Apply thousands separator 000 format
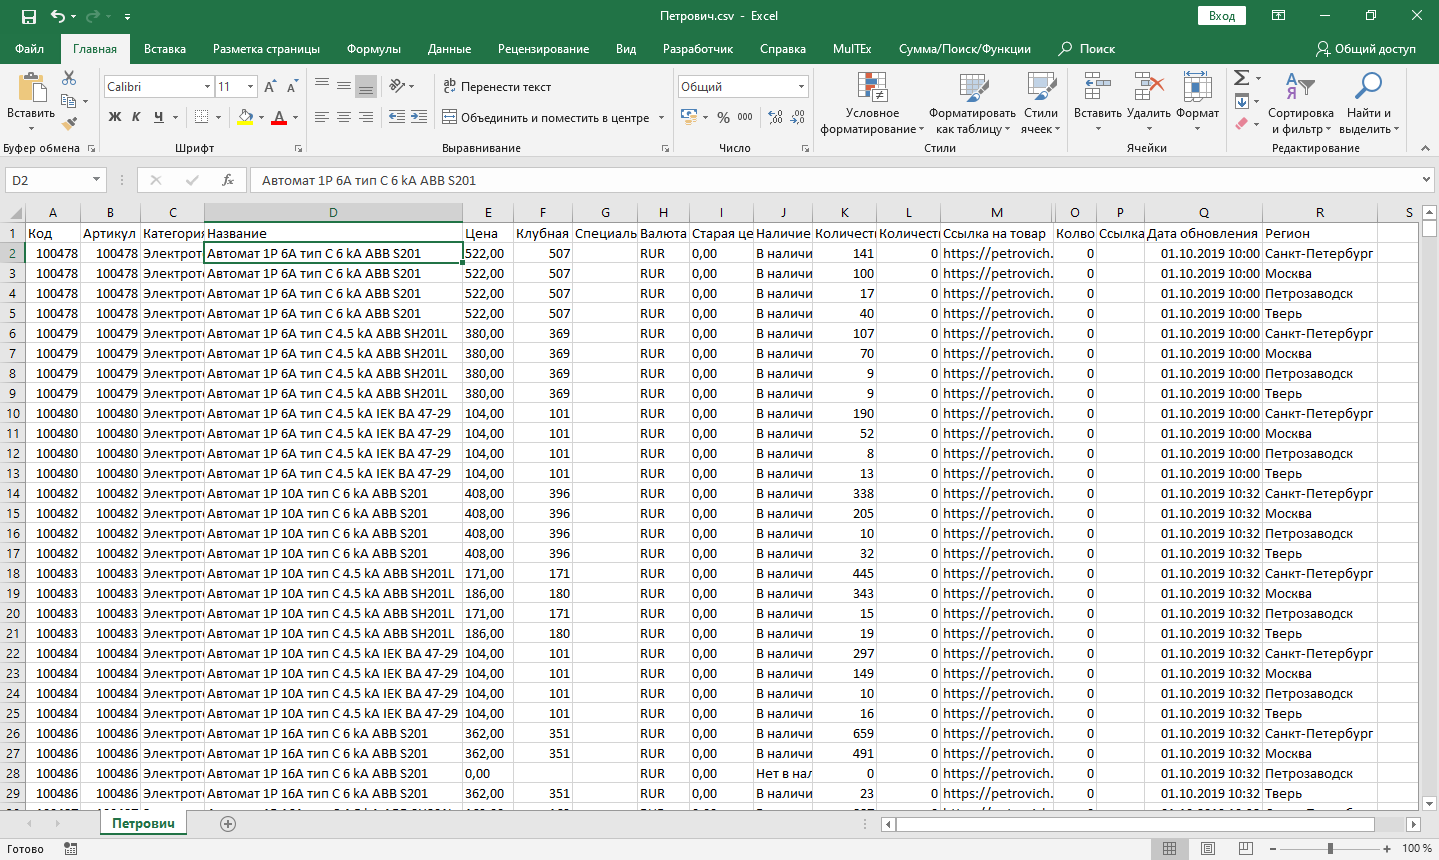Screen dimensions: 1439x860 (x=745, y=117)
